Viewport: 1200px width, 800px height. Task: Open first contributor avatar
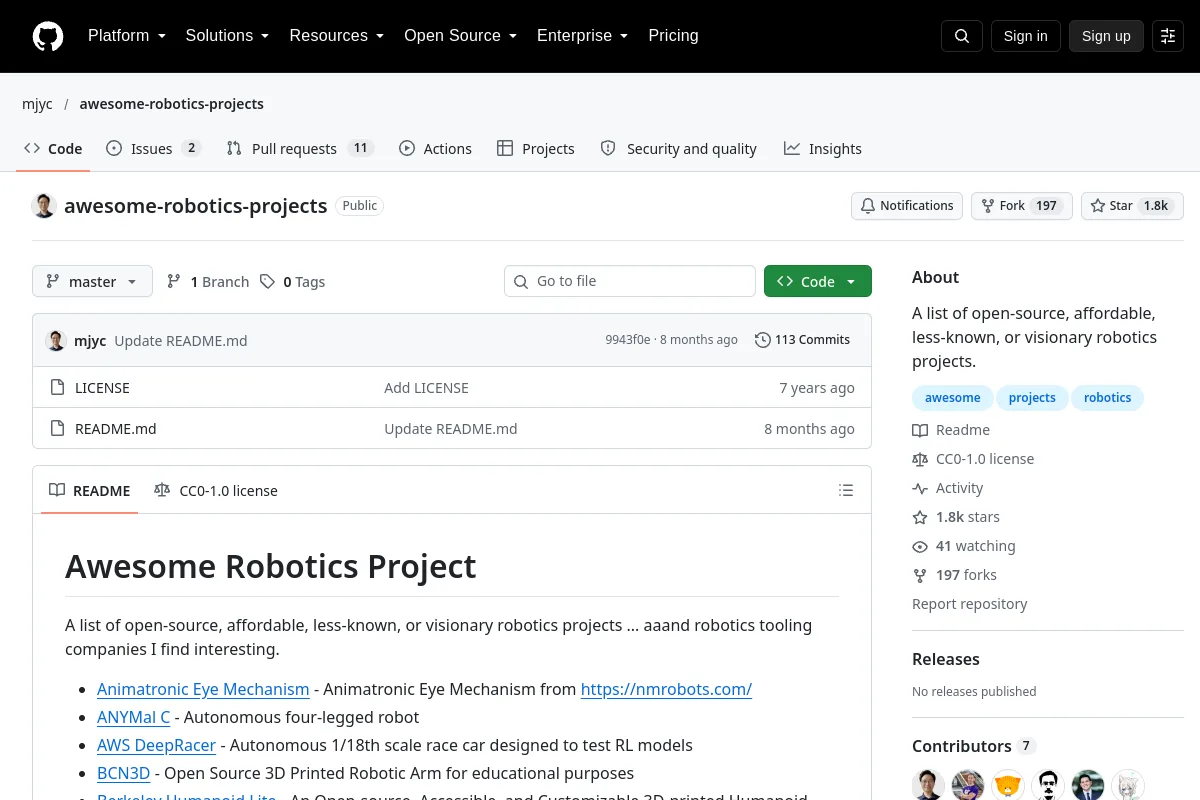(928, 785)
